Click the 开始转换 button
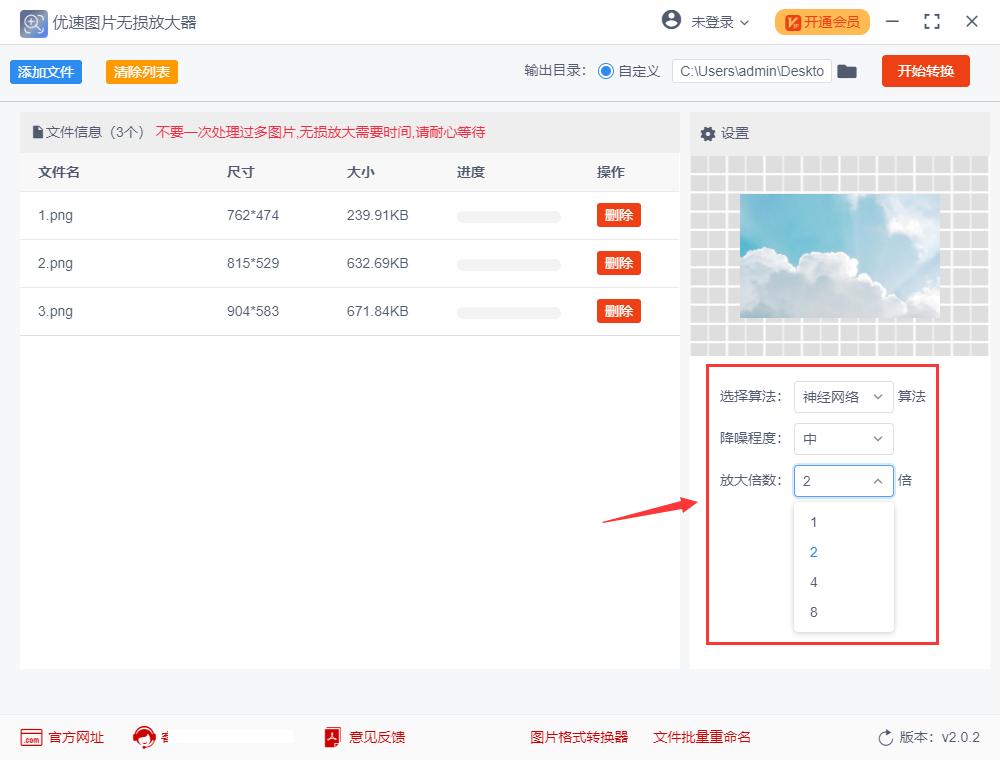Screen dimensions: 1000x760 pyautogui.click(x=925, y=71)
